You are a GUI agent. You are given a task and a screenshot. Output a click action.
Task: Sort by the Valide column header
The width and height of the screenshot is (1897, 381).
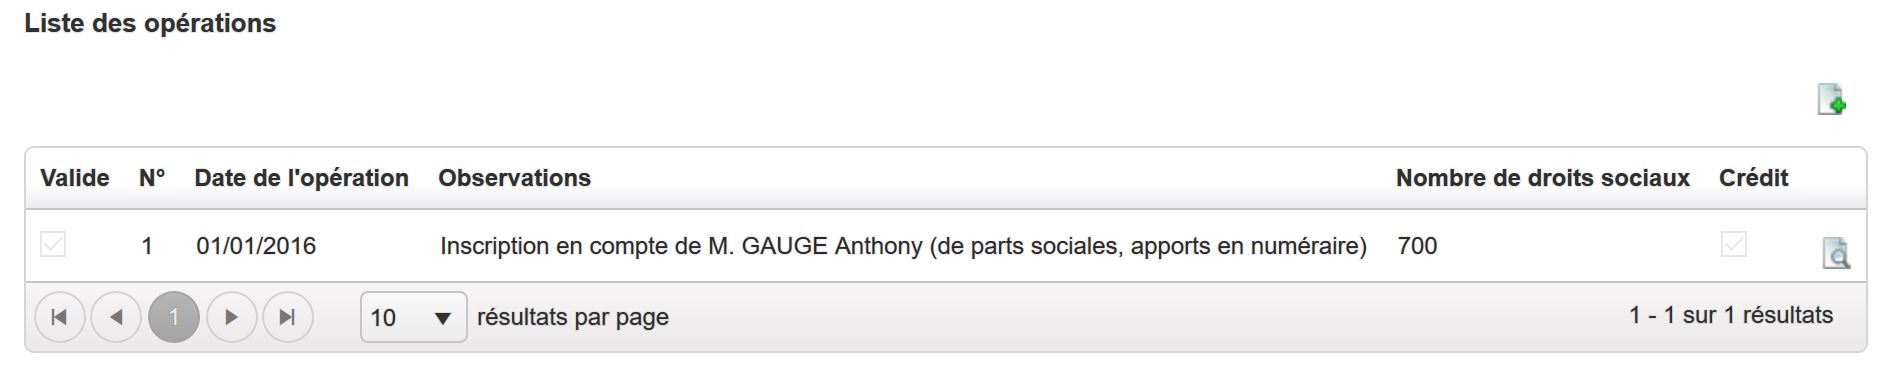click(x=75, y=178)
